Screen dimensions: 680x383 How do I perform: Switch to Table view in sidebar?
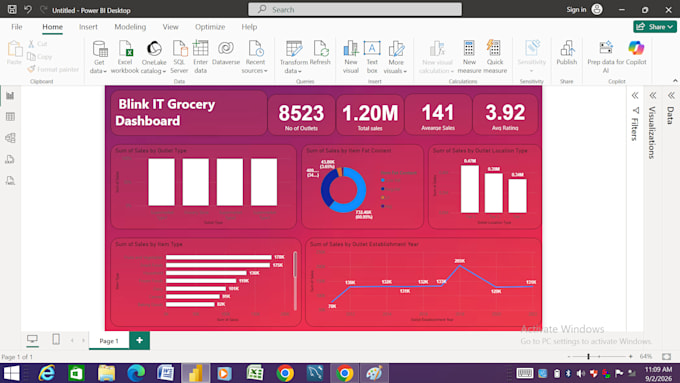click(x=10, y=117)
